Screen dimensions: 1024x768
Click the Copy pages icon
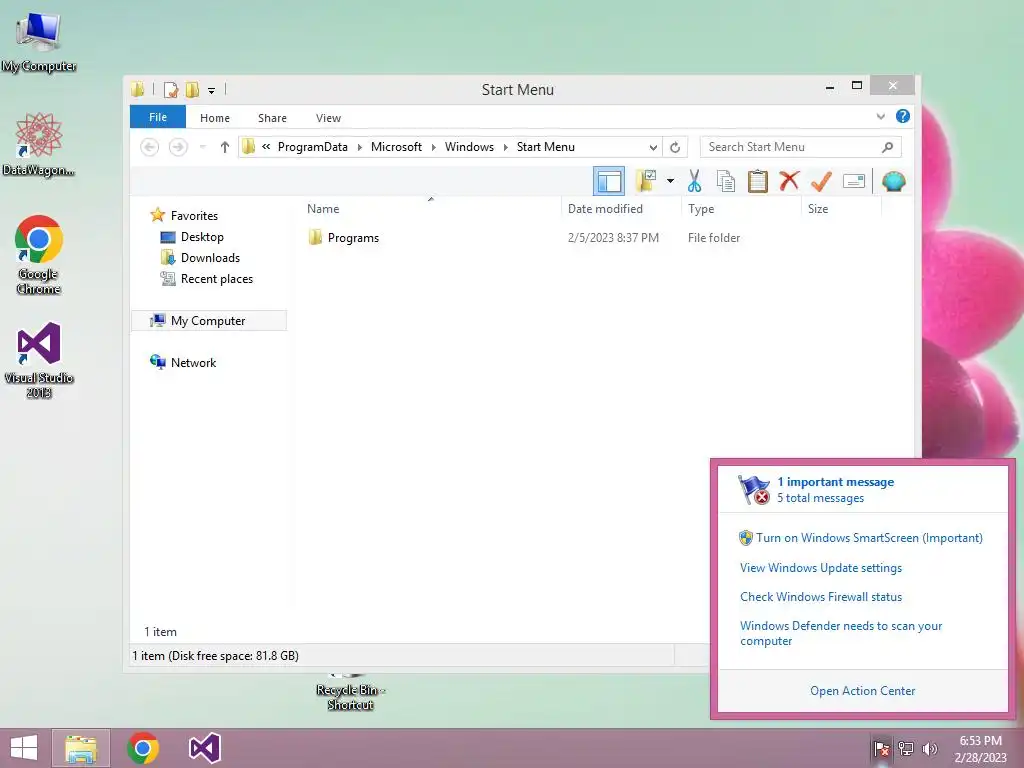pos(726,181)
